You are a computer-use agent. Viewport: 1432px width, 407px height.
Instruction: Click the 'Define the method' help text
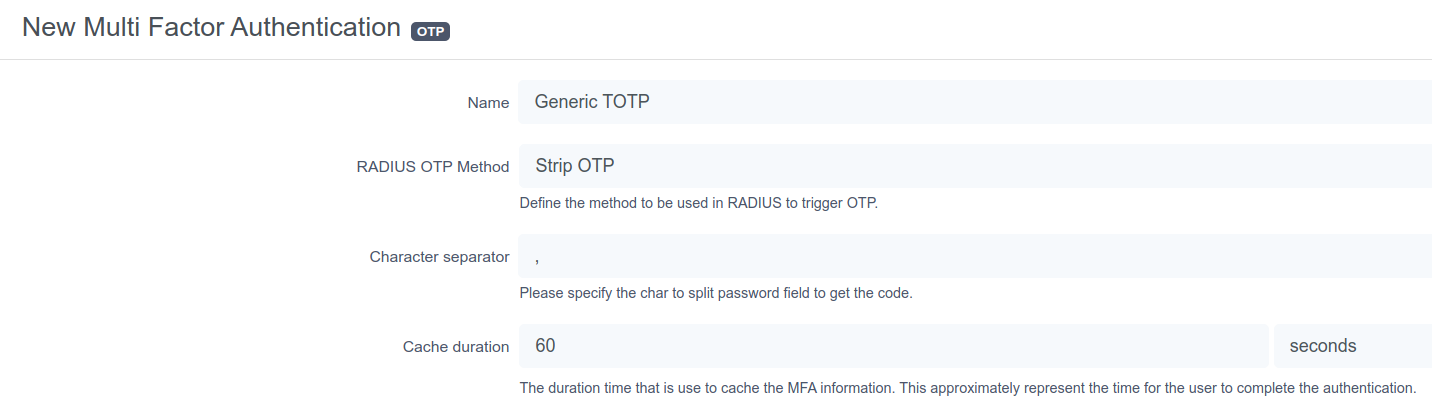(x=698, y=204)
